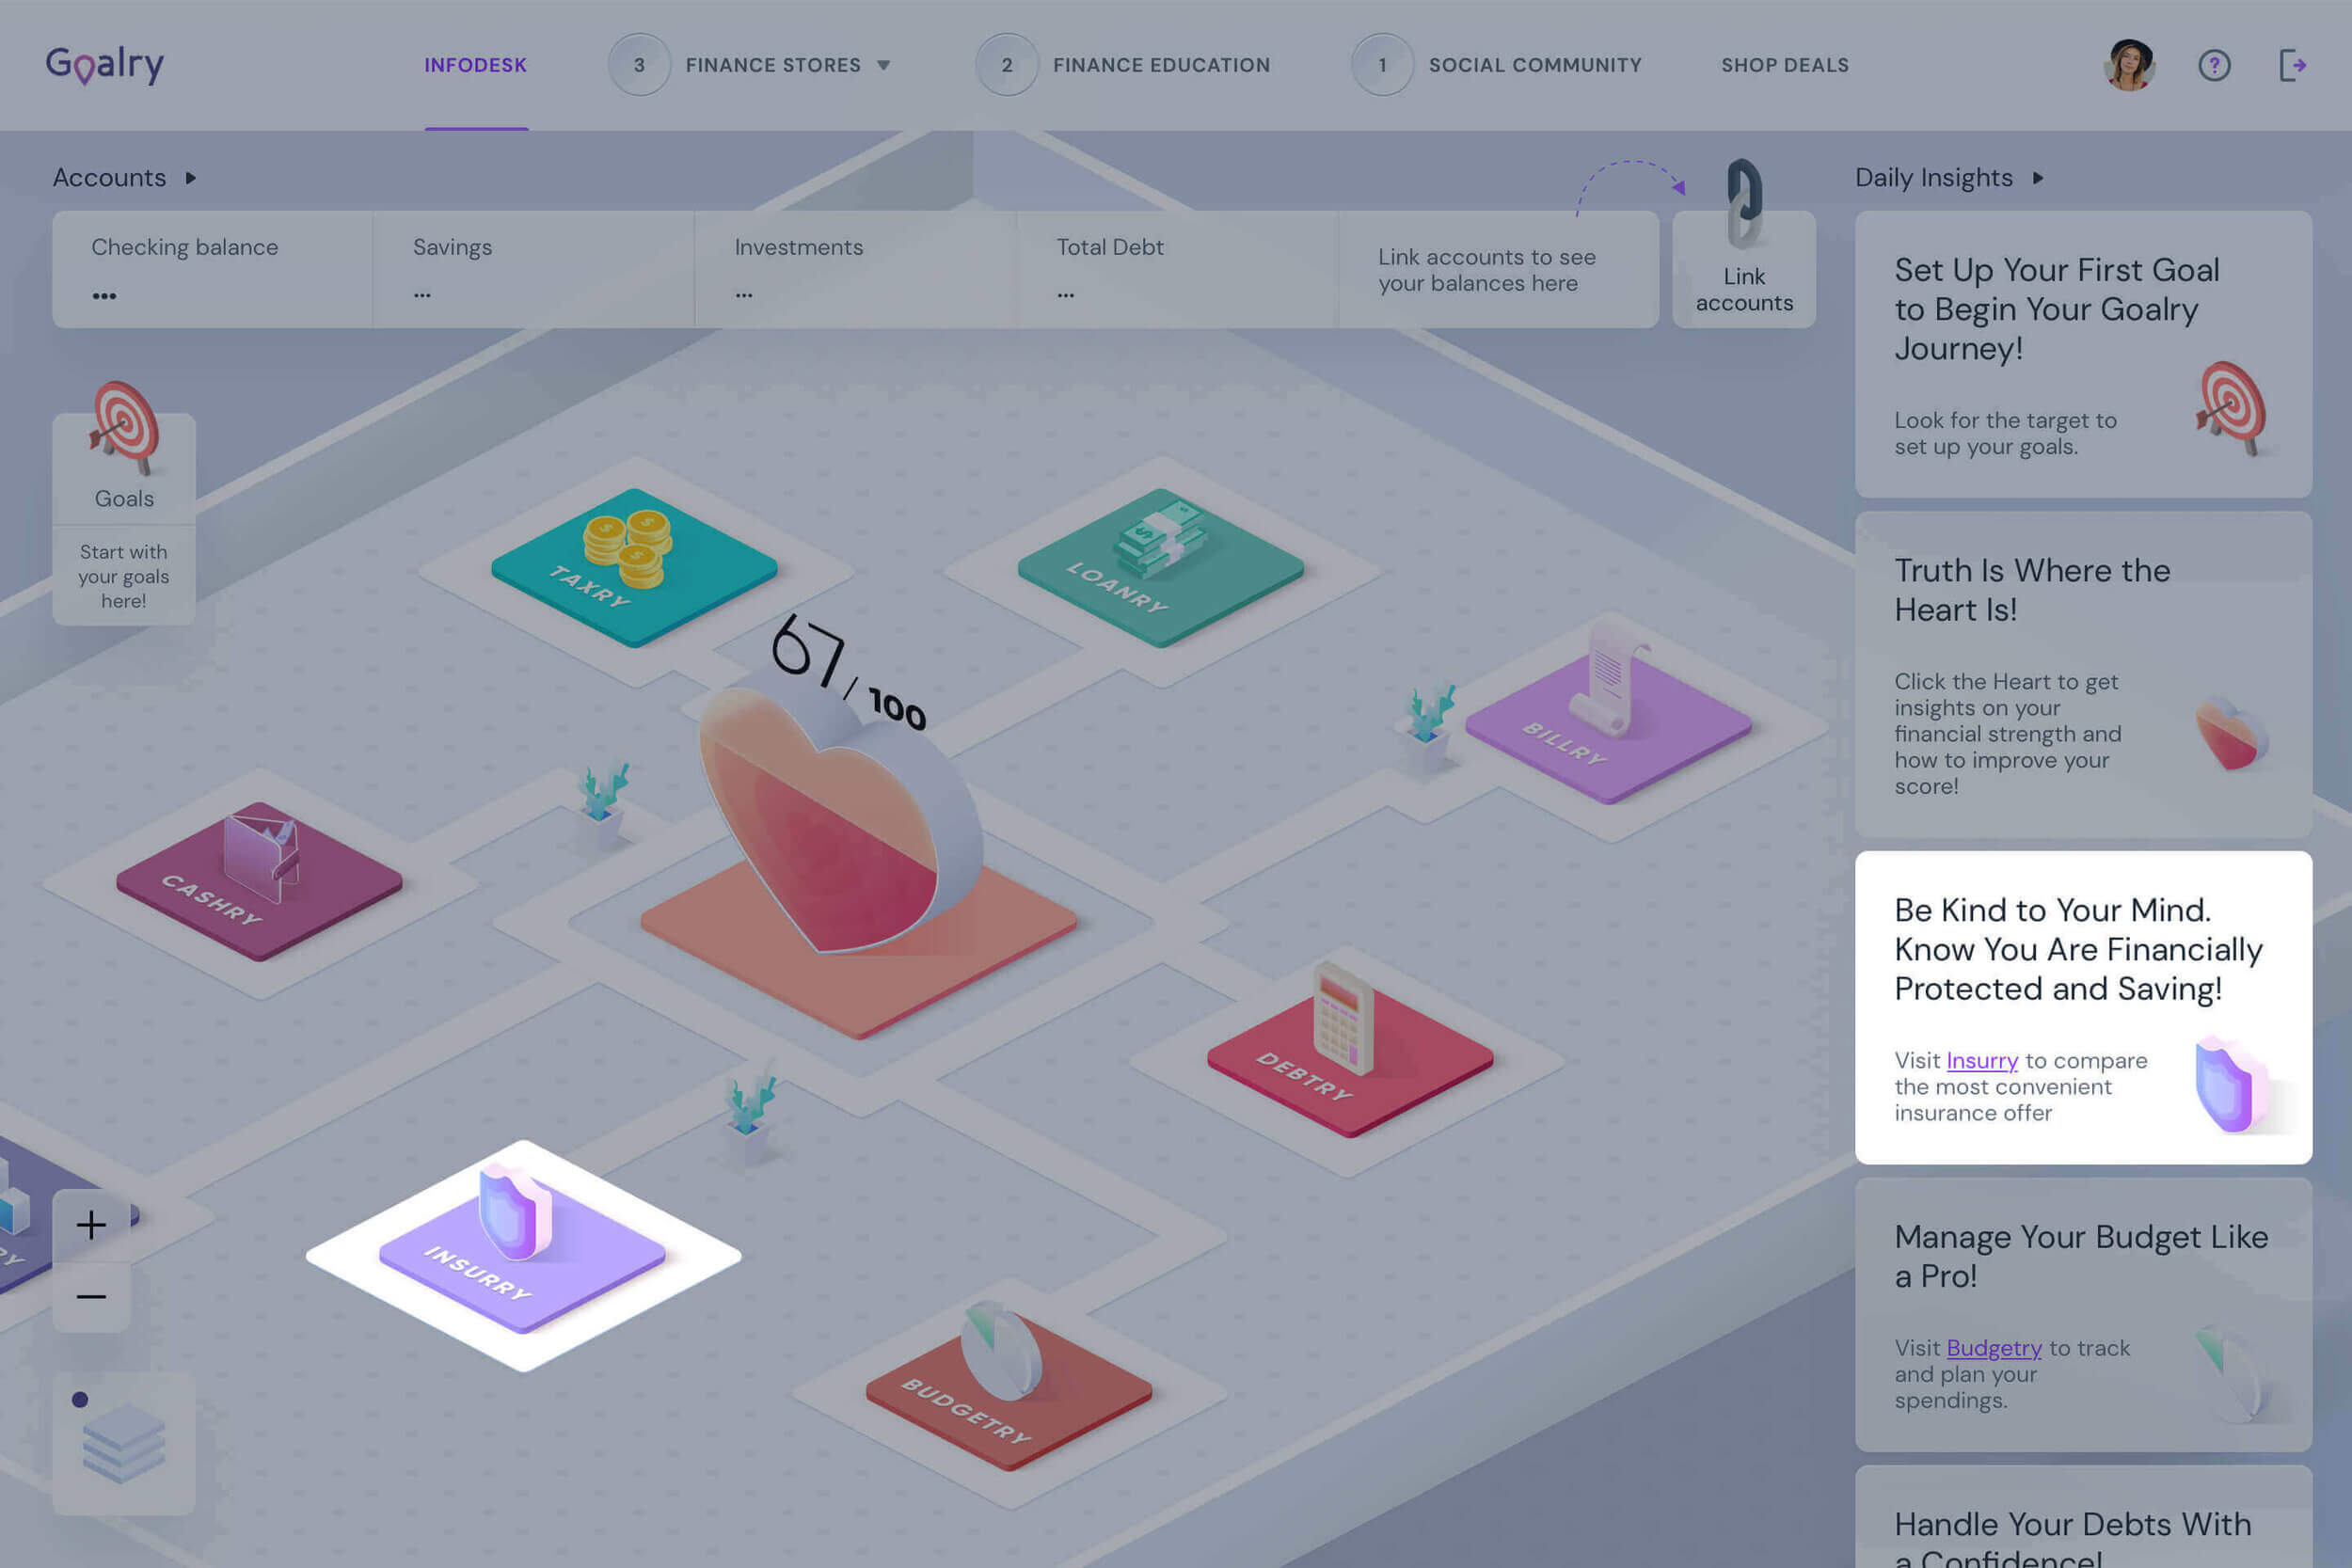Zoom out the map with the minus button
This screenshot has height=1568, width=2352.
click(x=91, y=1297)
